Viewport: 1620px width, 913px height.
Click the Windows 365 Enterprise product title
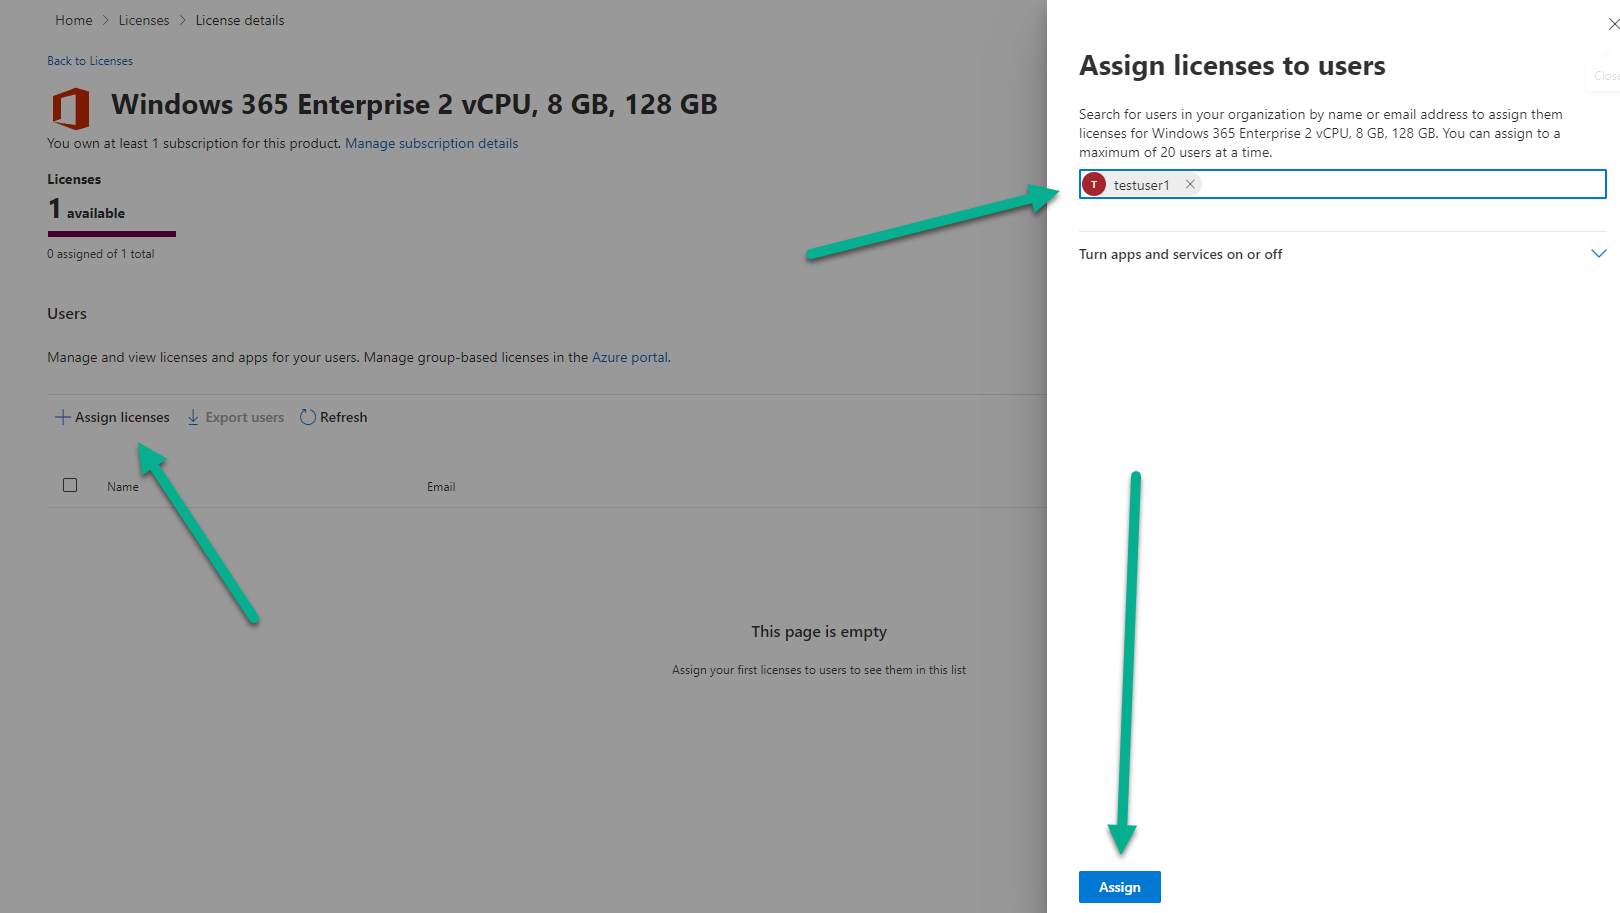pyautogui.click(x=414, y=104)
